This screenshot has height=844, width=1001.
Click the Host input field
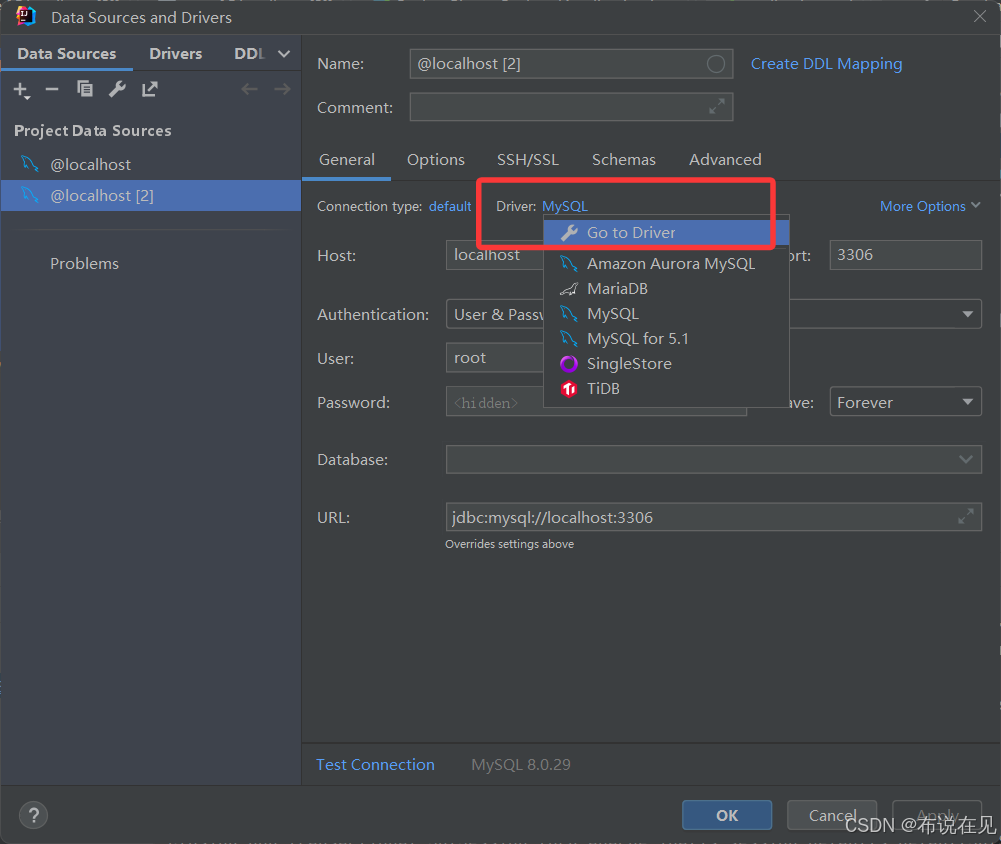click(495, 255)
